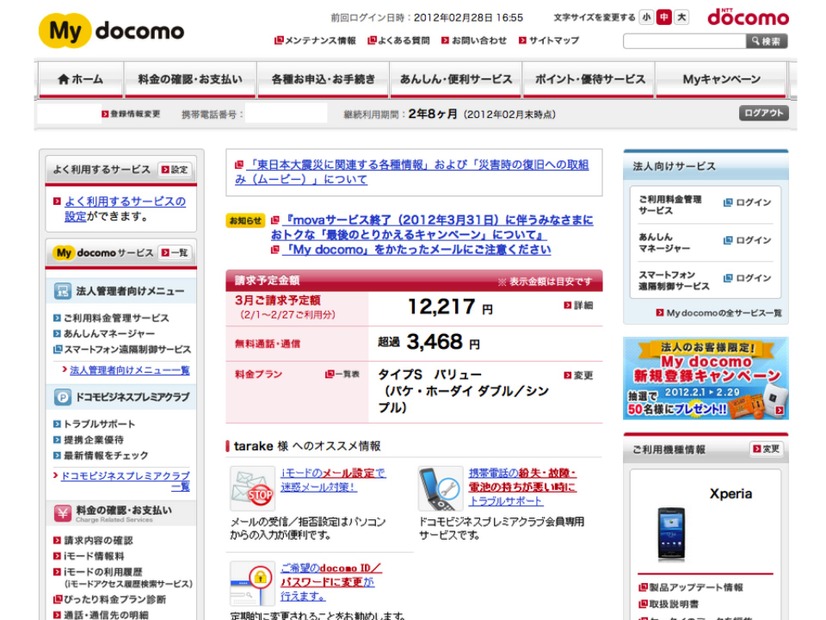Open よくある質問 link
This screenshot has width=826, height=620.
click(399, 41)
